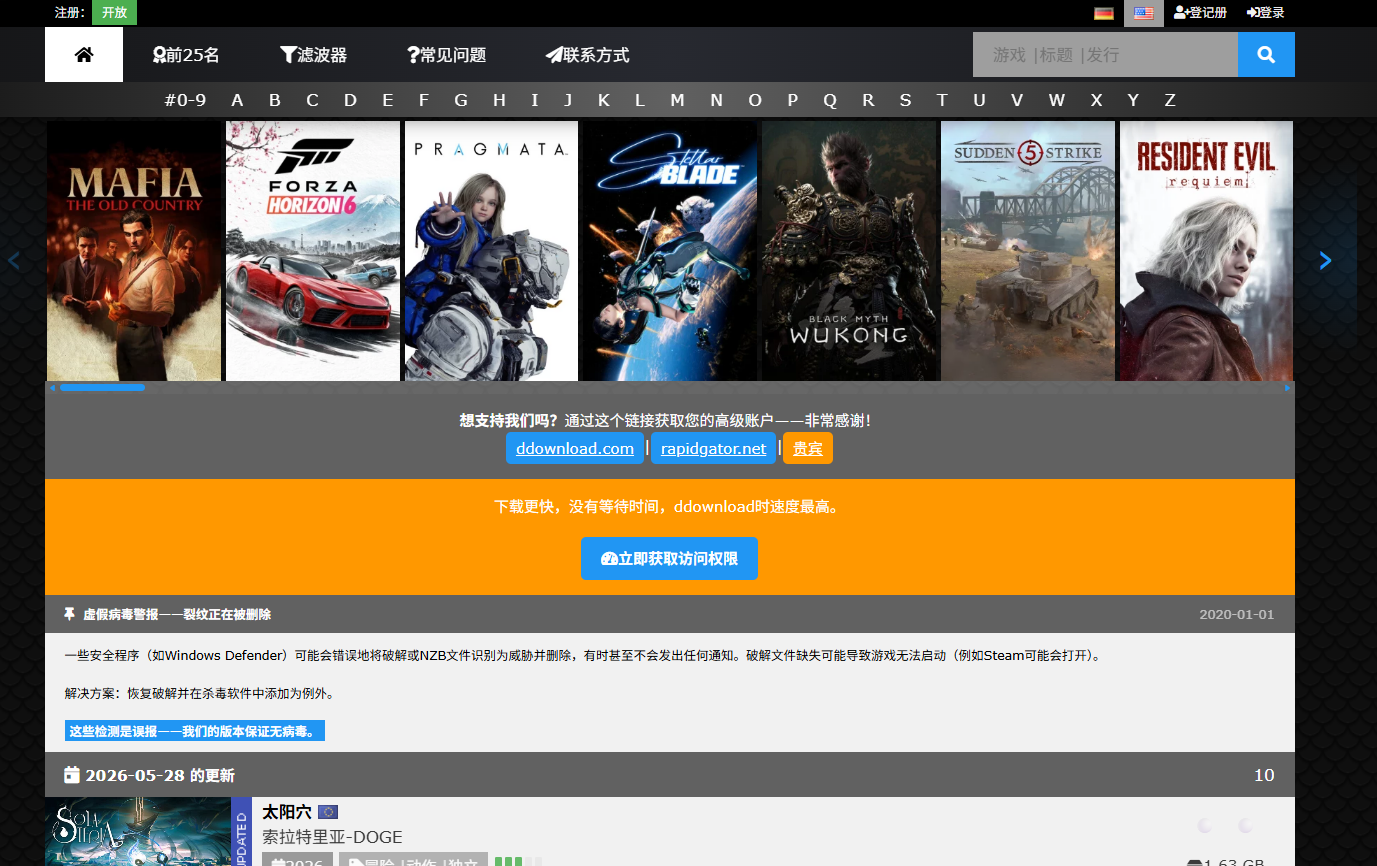
Task: Click the 下载更快 ddownload promo text
Action: tap(669, 507)
